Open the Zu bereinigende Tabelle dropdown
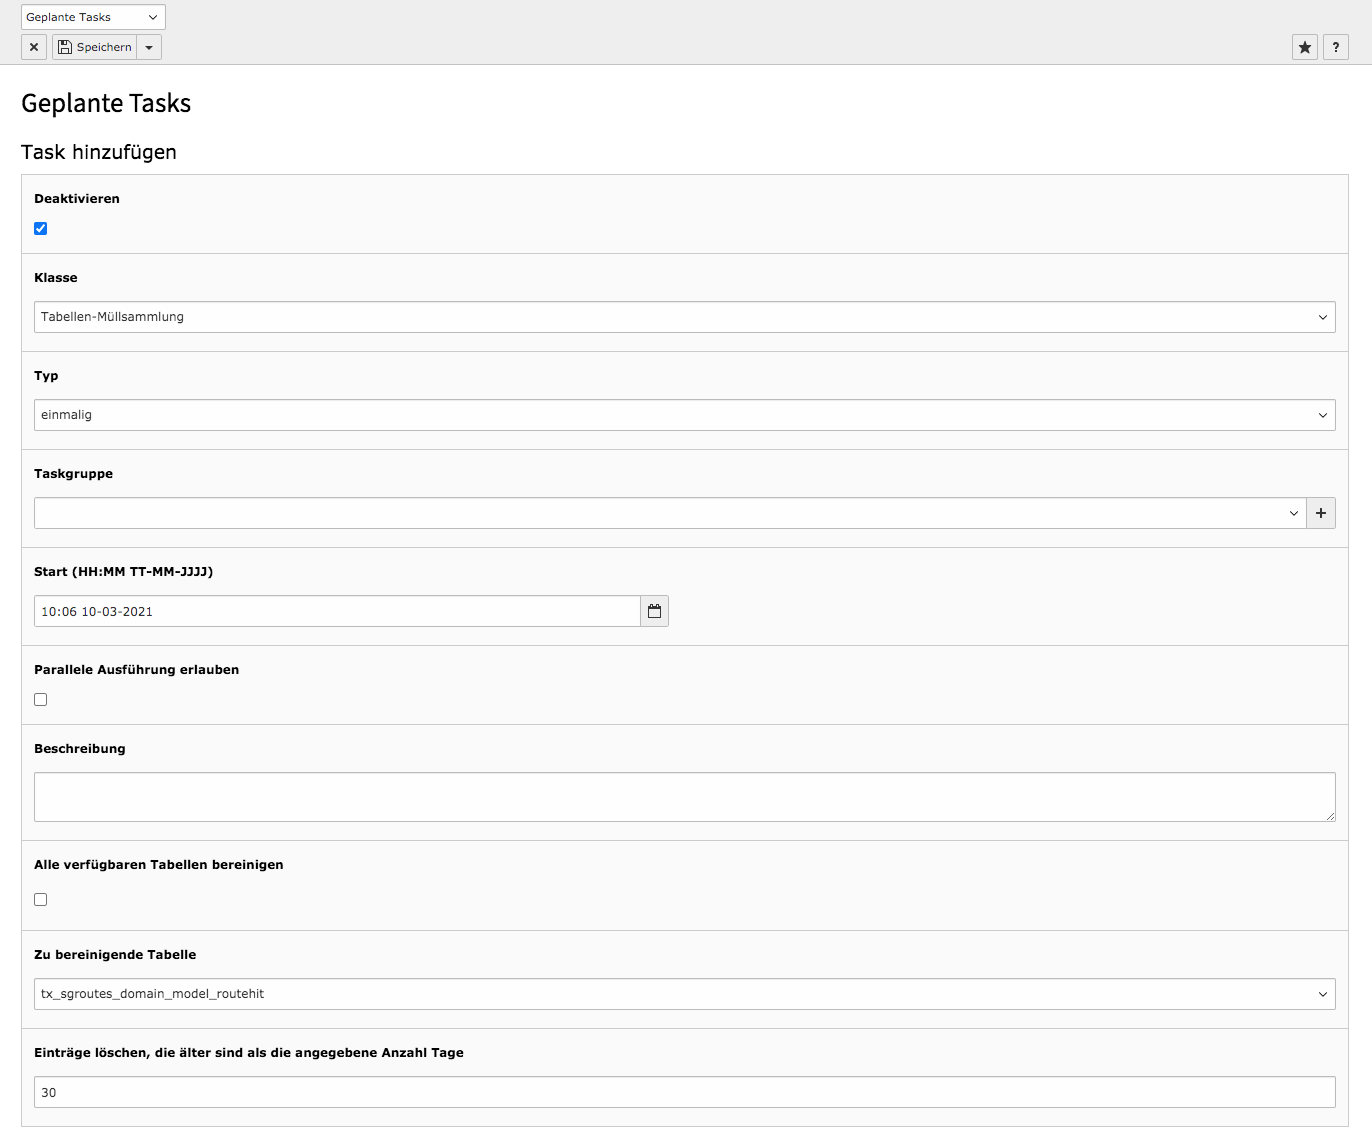The width and height of the screenshot is (1372, 1138). pos(683,993)
